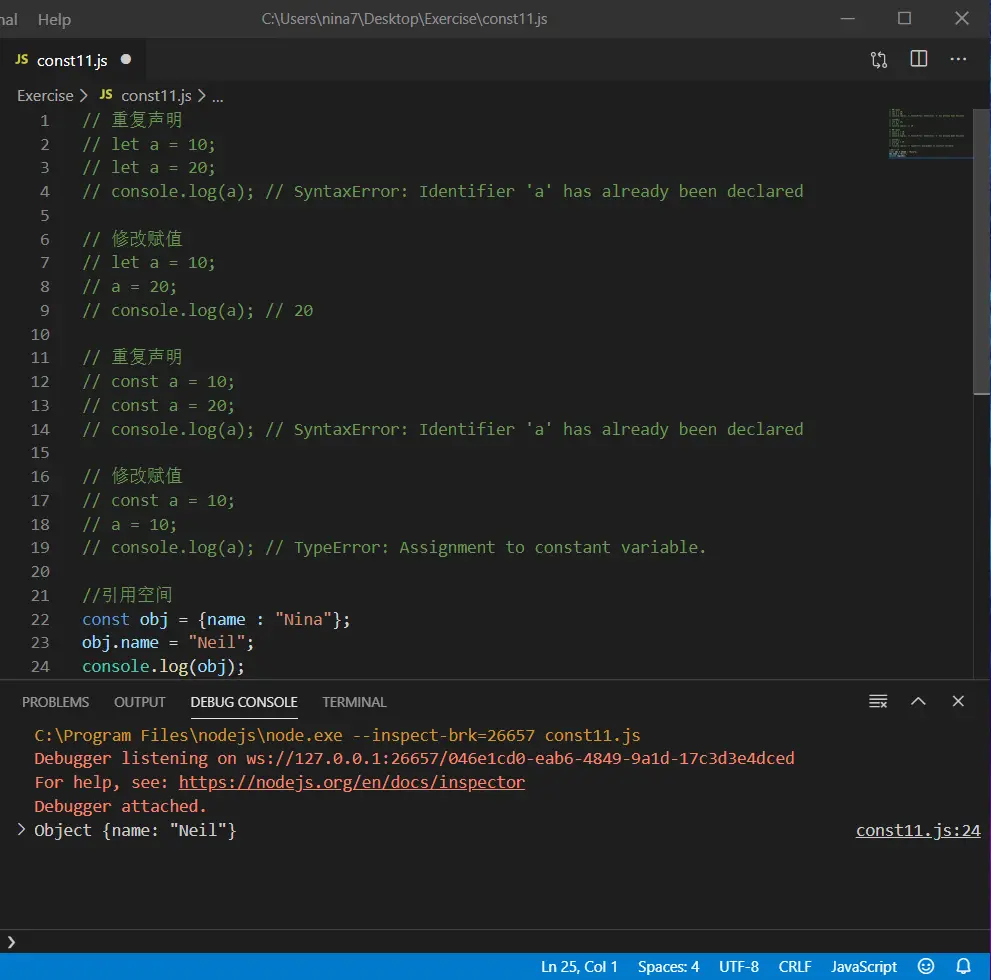Change the UTF-8 file encoding
The image size is (991, 980).
click(739, 966)
